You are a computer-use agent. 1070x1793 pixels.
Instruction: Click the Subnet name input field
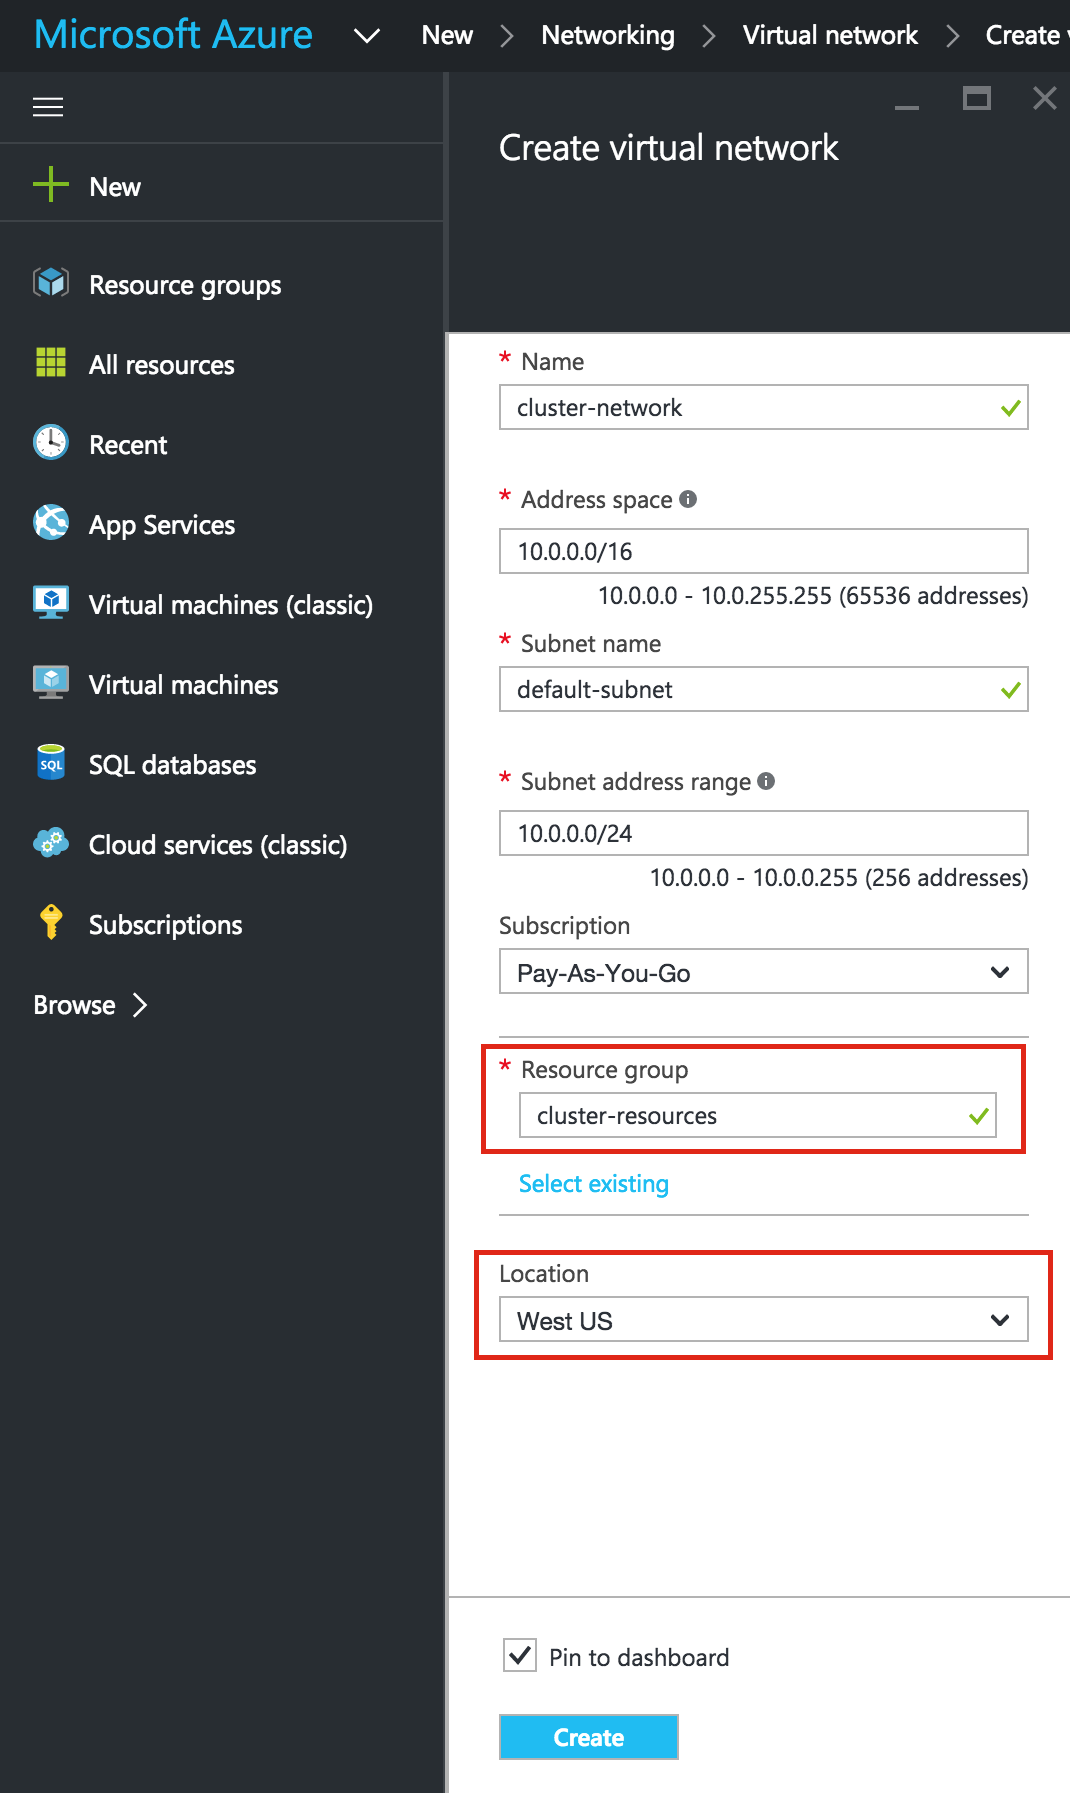click(x=764, y=689)
